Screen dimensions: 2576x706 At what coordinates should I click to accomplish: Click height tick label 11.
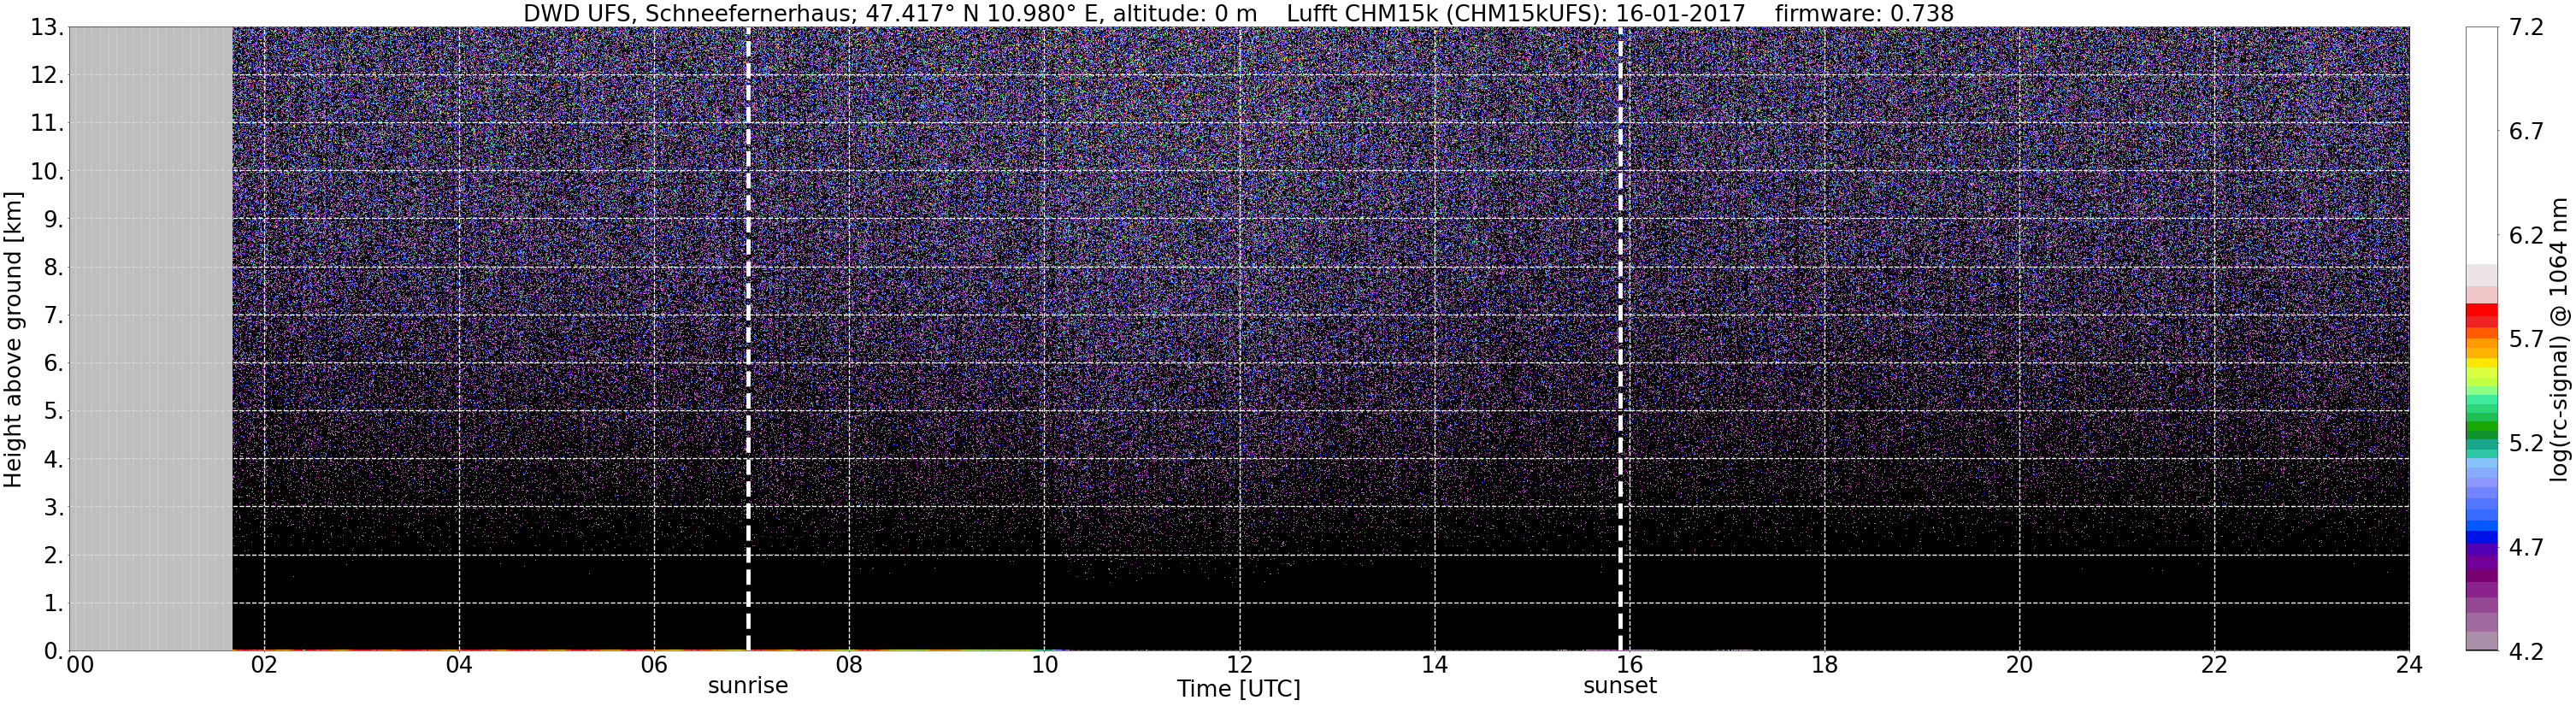[48, 124]
